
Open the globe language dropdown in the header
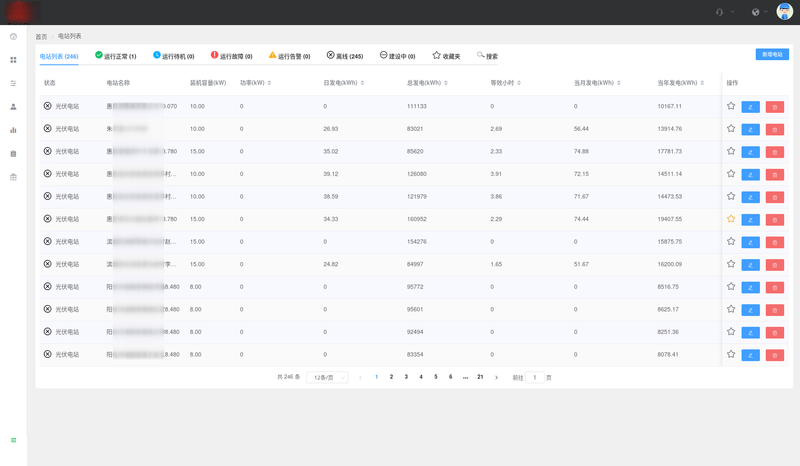tap(758, 12)
